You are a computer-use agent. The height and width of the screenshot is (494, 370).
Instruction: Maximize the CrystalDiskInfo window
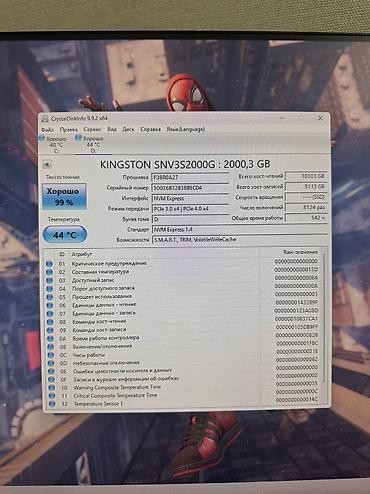point(301,118)
